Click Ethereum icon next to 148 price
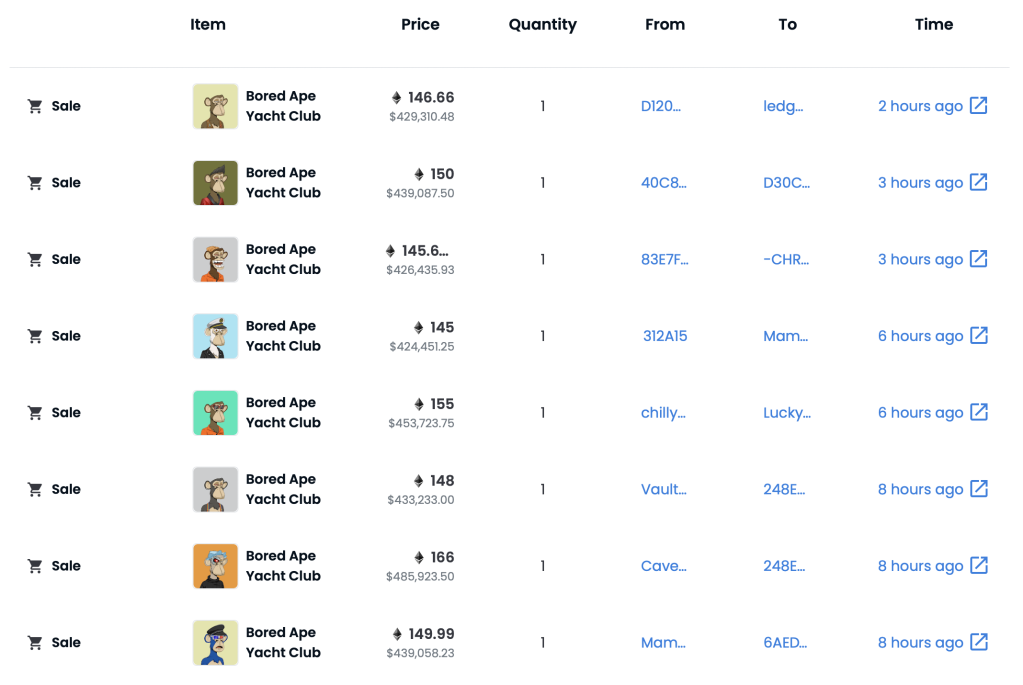 coord(419,481)
